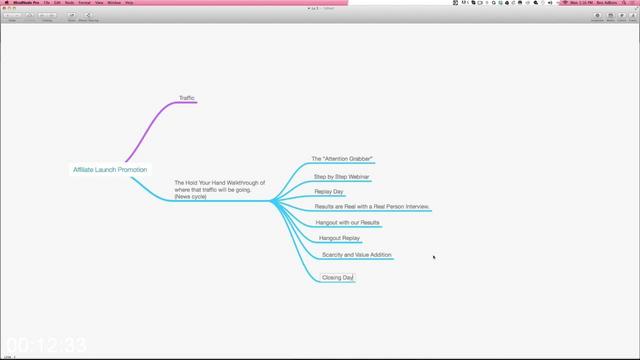
Task: Open the Fonts panel icon
Action: pyautogui.click(x=633, y=16)
